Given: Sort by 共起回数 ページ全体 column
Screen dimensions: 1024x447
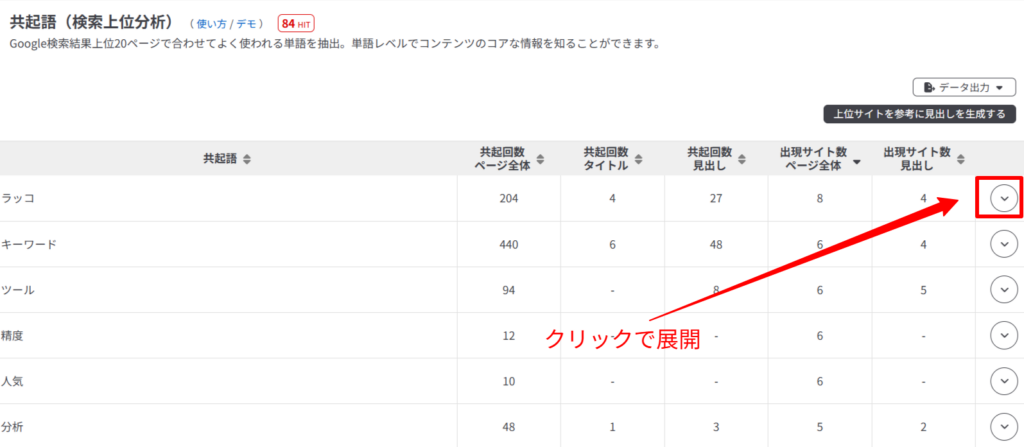Looking at the screenshot, I should pos(541,159).
